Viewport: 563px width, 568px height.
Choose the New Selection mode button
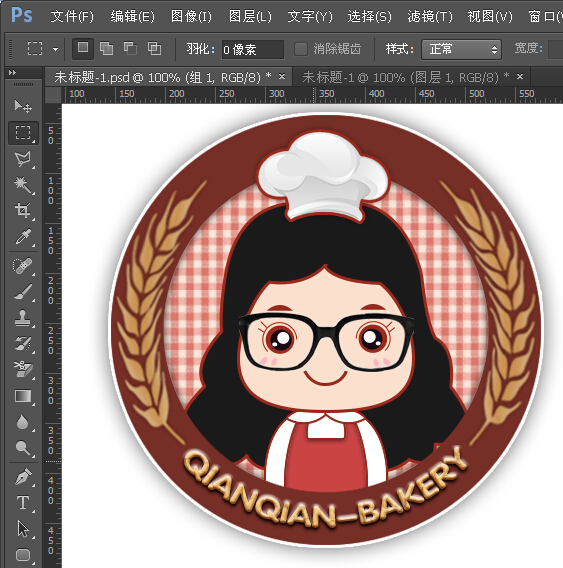(x=83, y=48)
